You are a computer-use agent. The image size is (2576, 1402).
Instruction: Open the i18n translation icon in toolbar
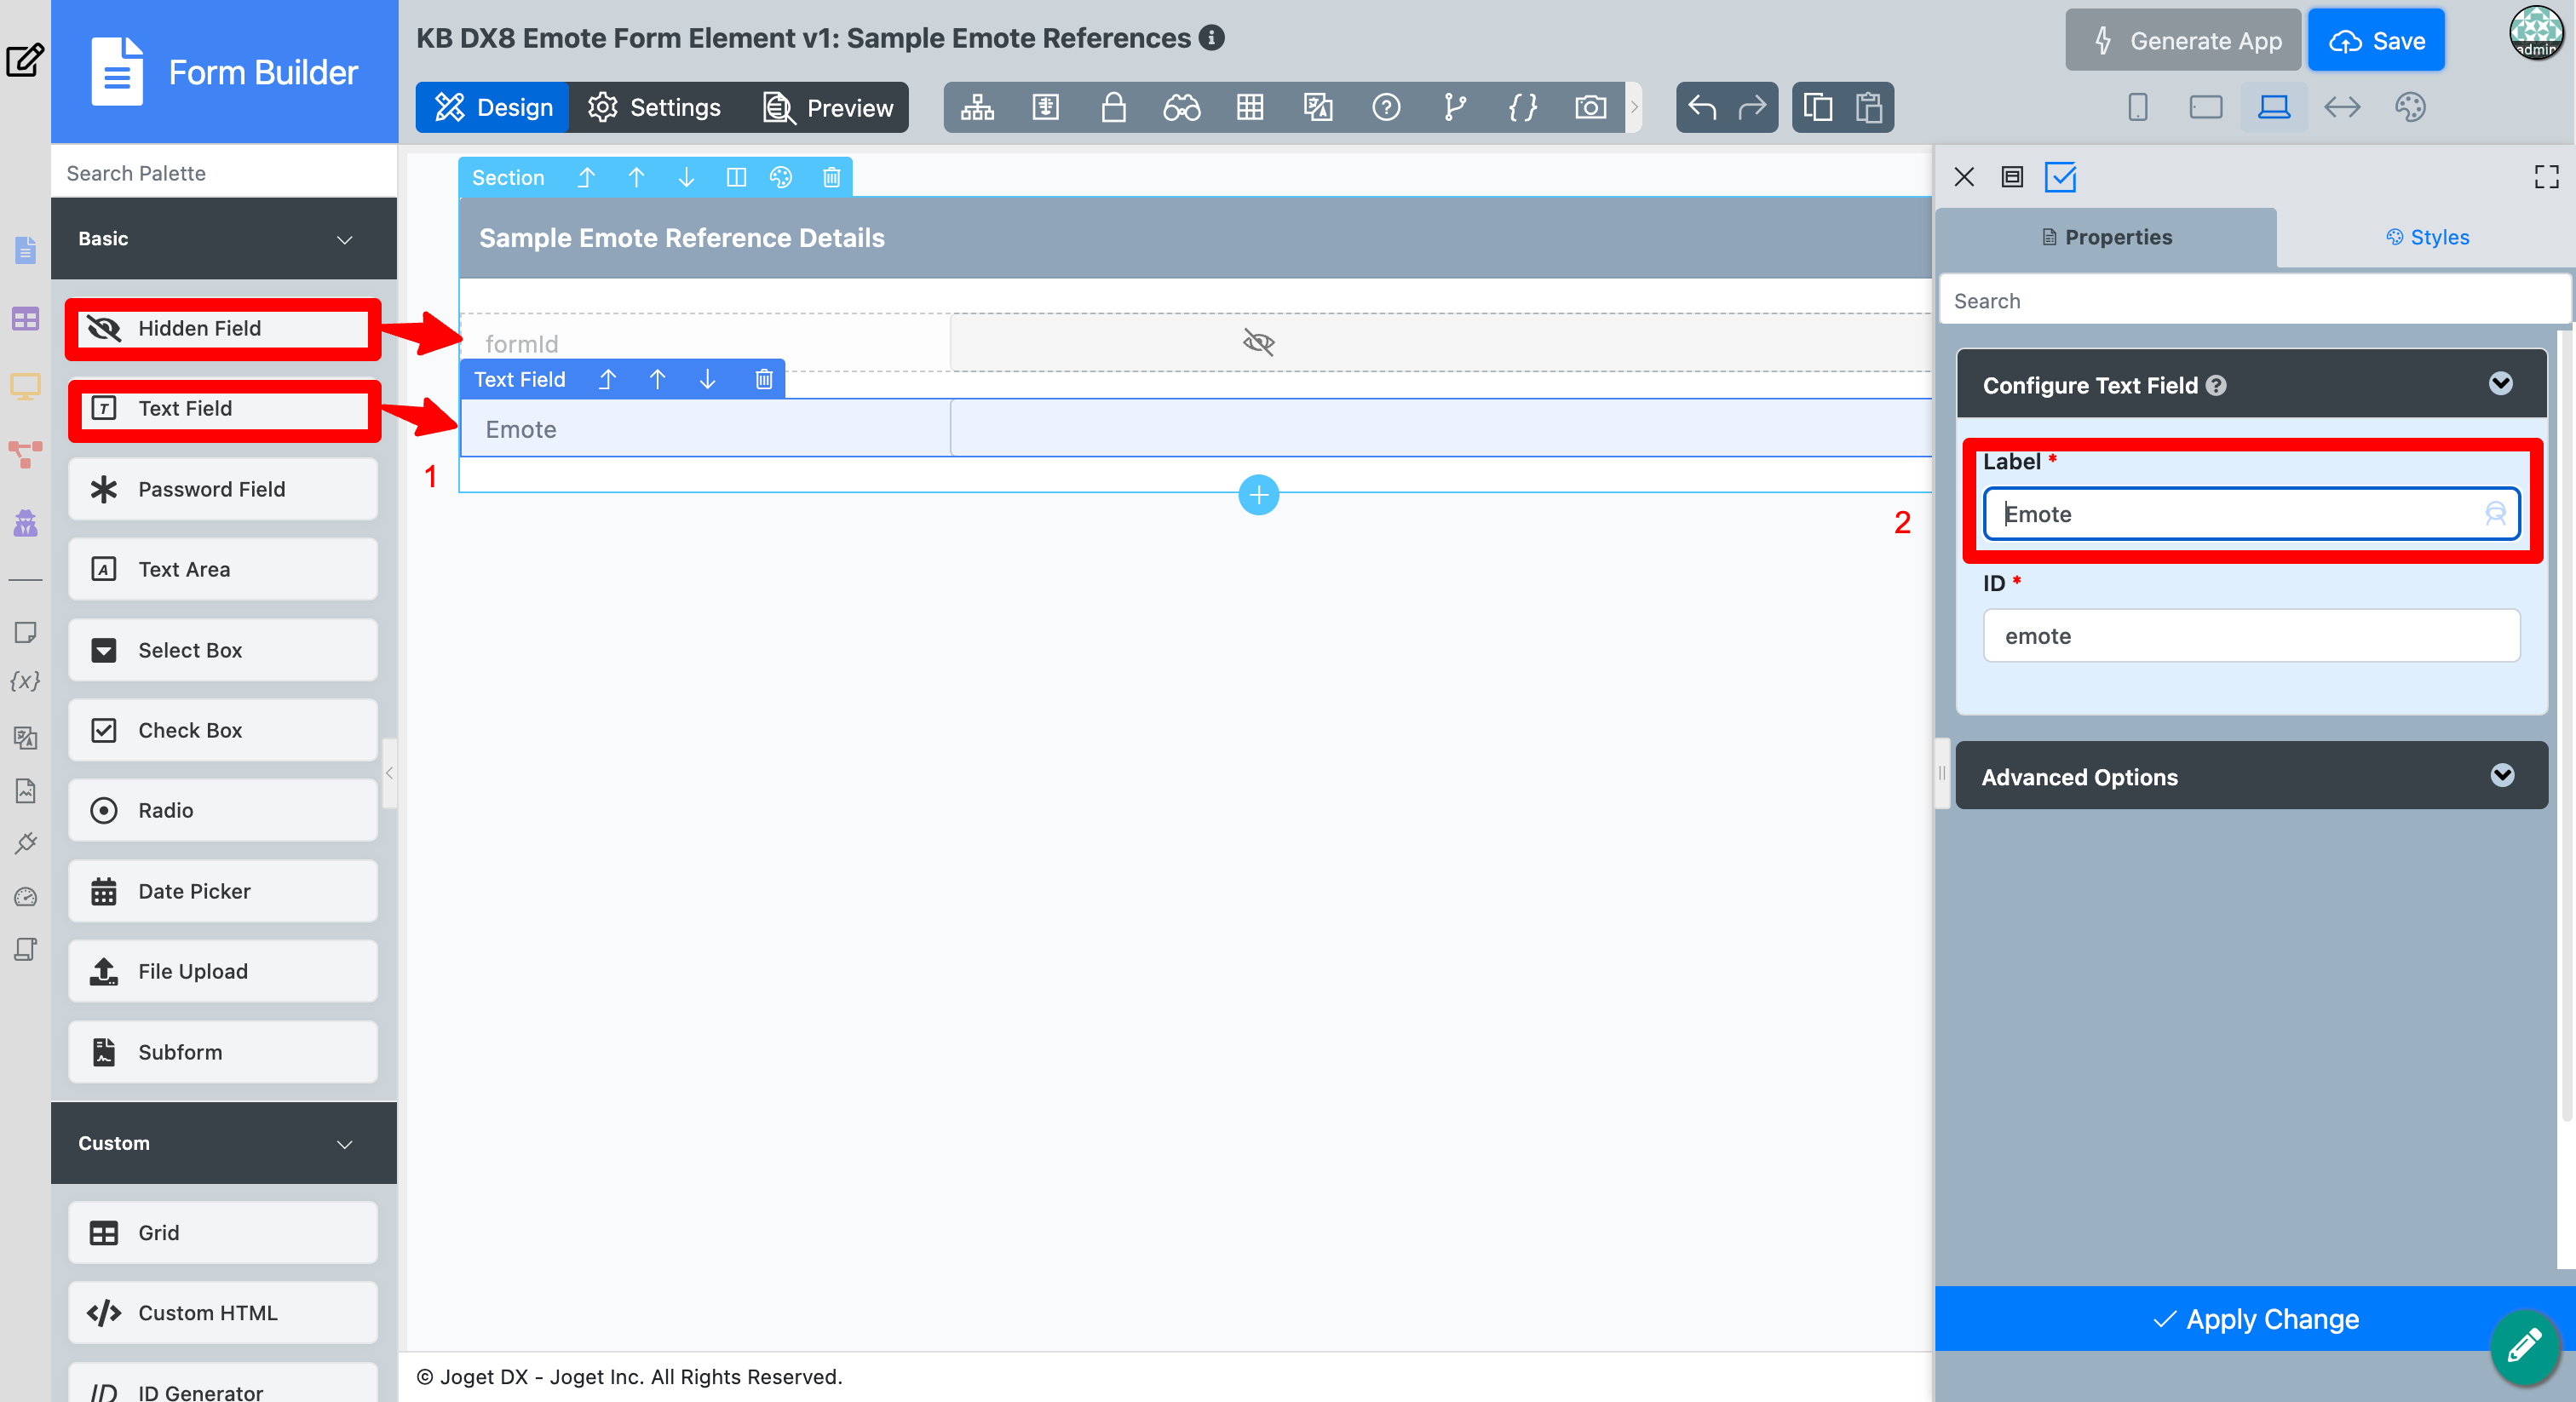click(x=1318, y=107)
